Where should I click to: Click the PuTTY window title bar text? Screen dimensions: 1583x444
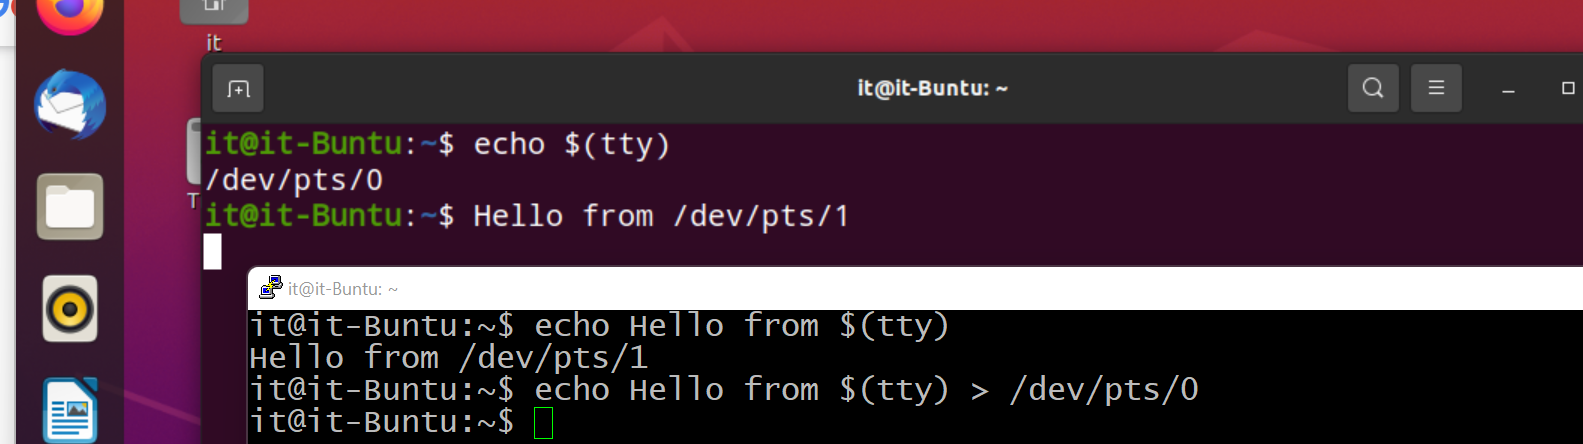[x=343, y=289]
